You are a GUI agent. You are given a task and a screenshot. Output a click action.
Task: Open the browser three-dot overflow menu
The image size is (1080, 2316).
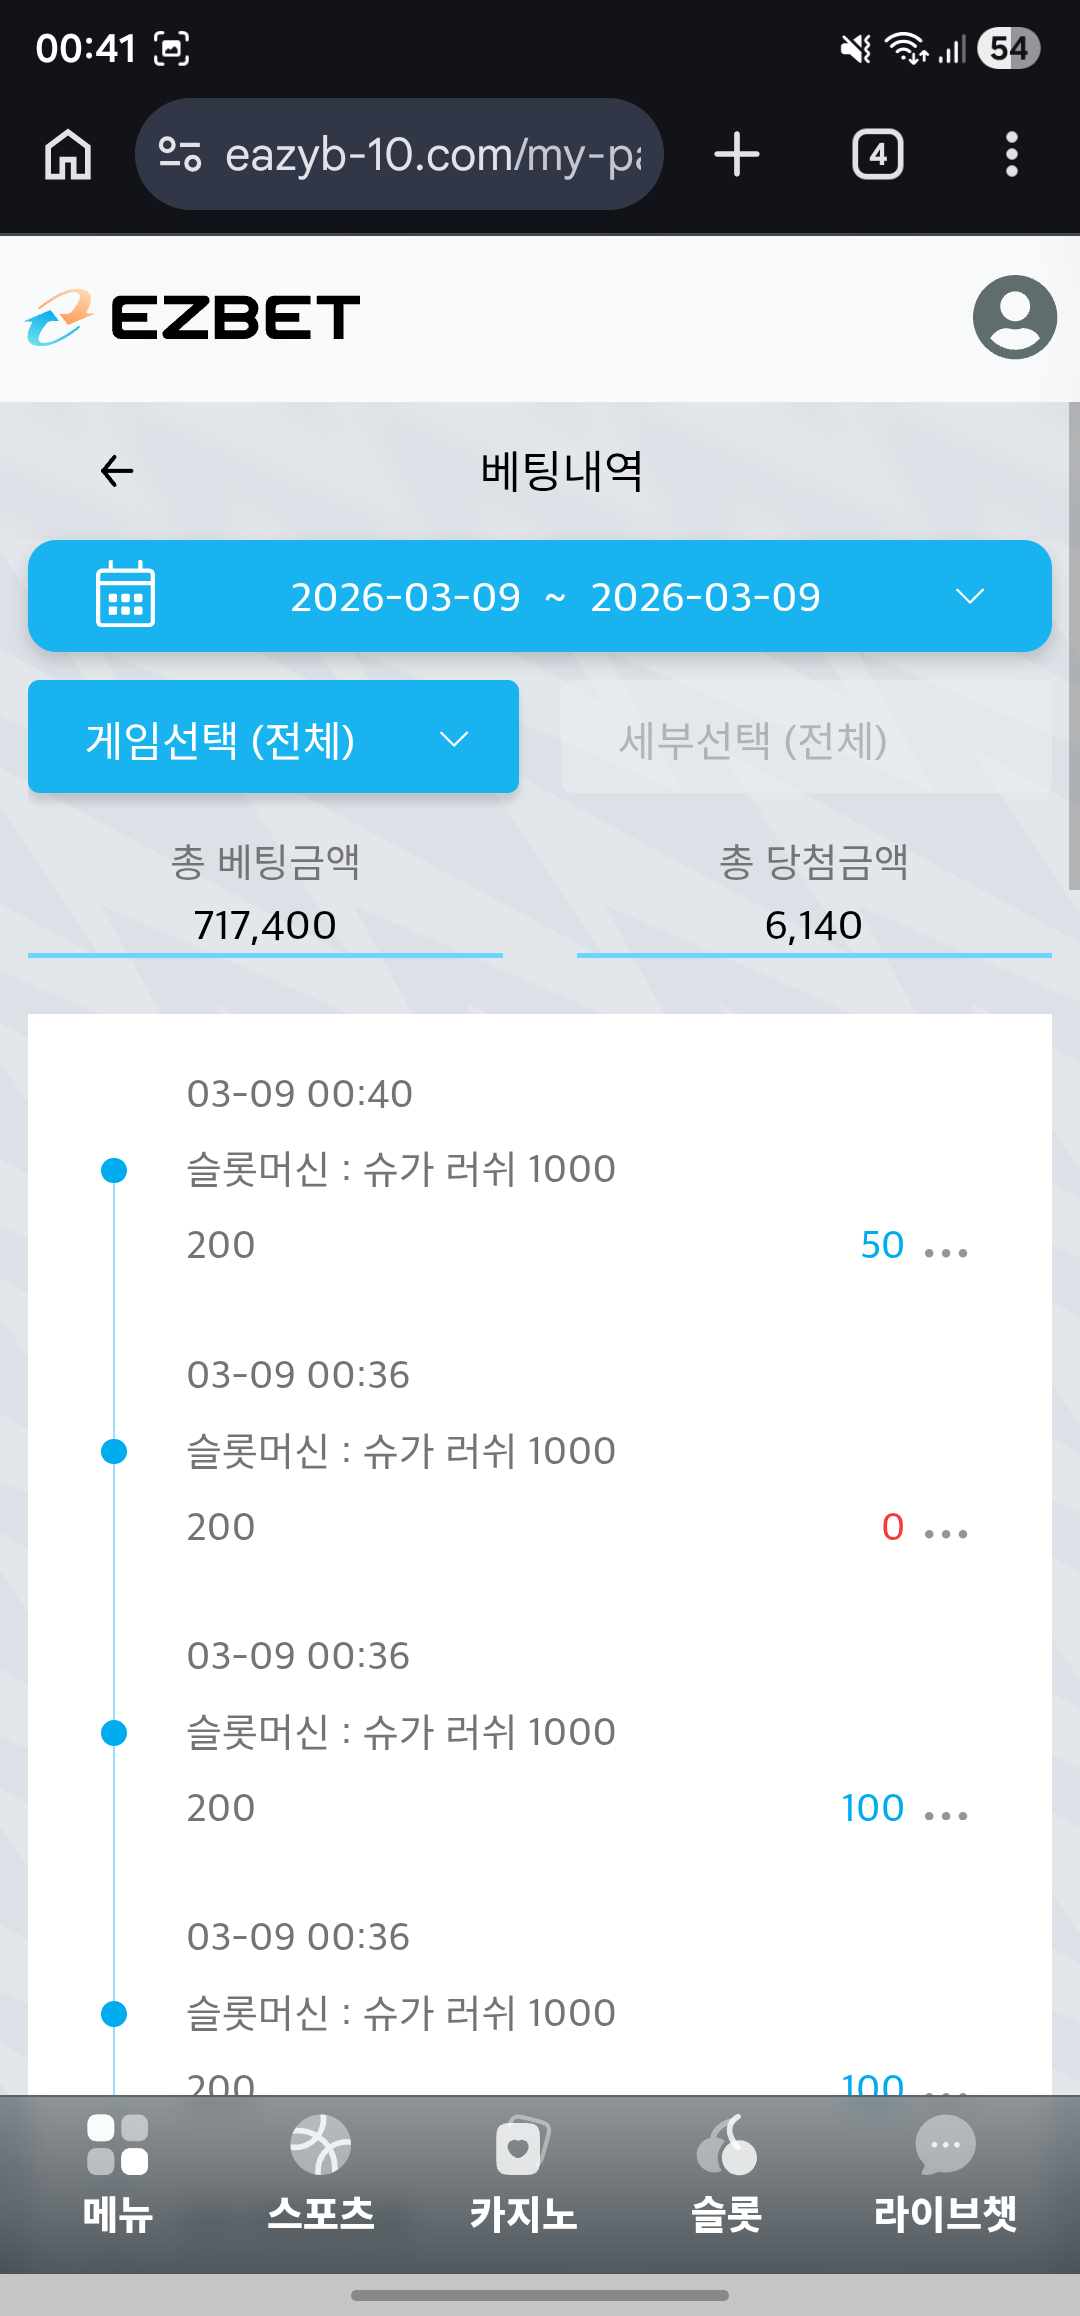(x=1012, y=155)
